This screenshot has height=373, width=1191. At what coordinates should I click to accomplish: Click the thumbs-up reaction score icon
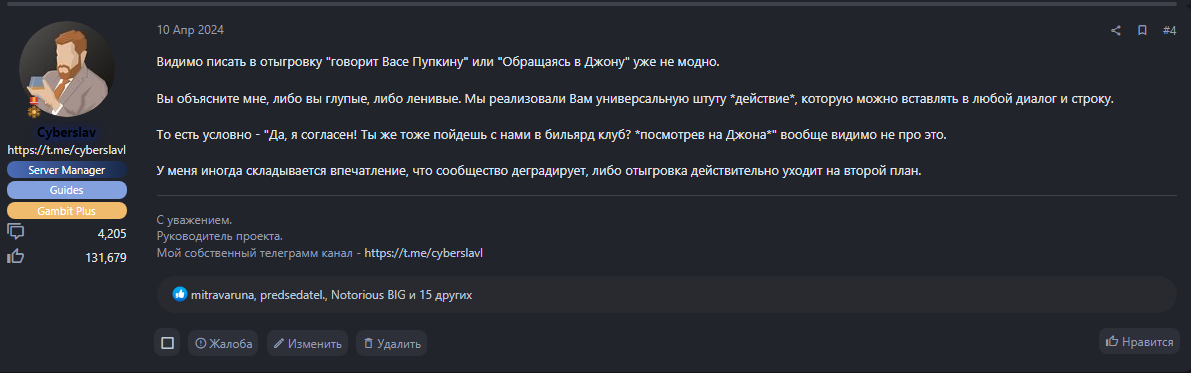point(15,257)
